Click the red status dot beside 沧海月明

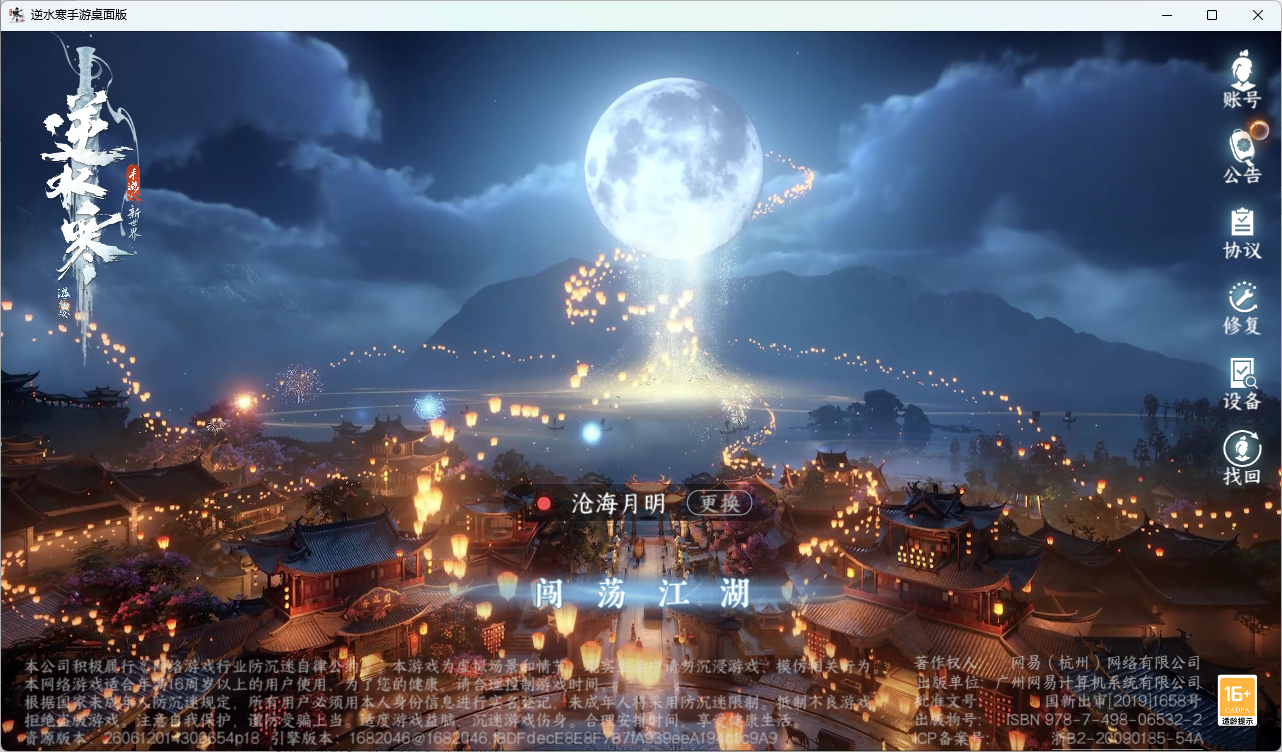(544, 503)
